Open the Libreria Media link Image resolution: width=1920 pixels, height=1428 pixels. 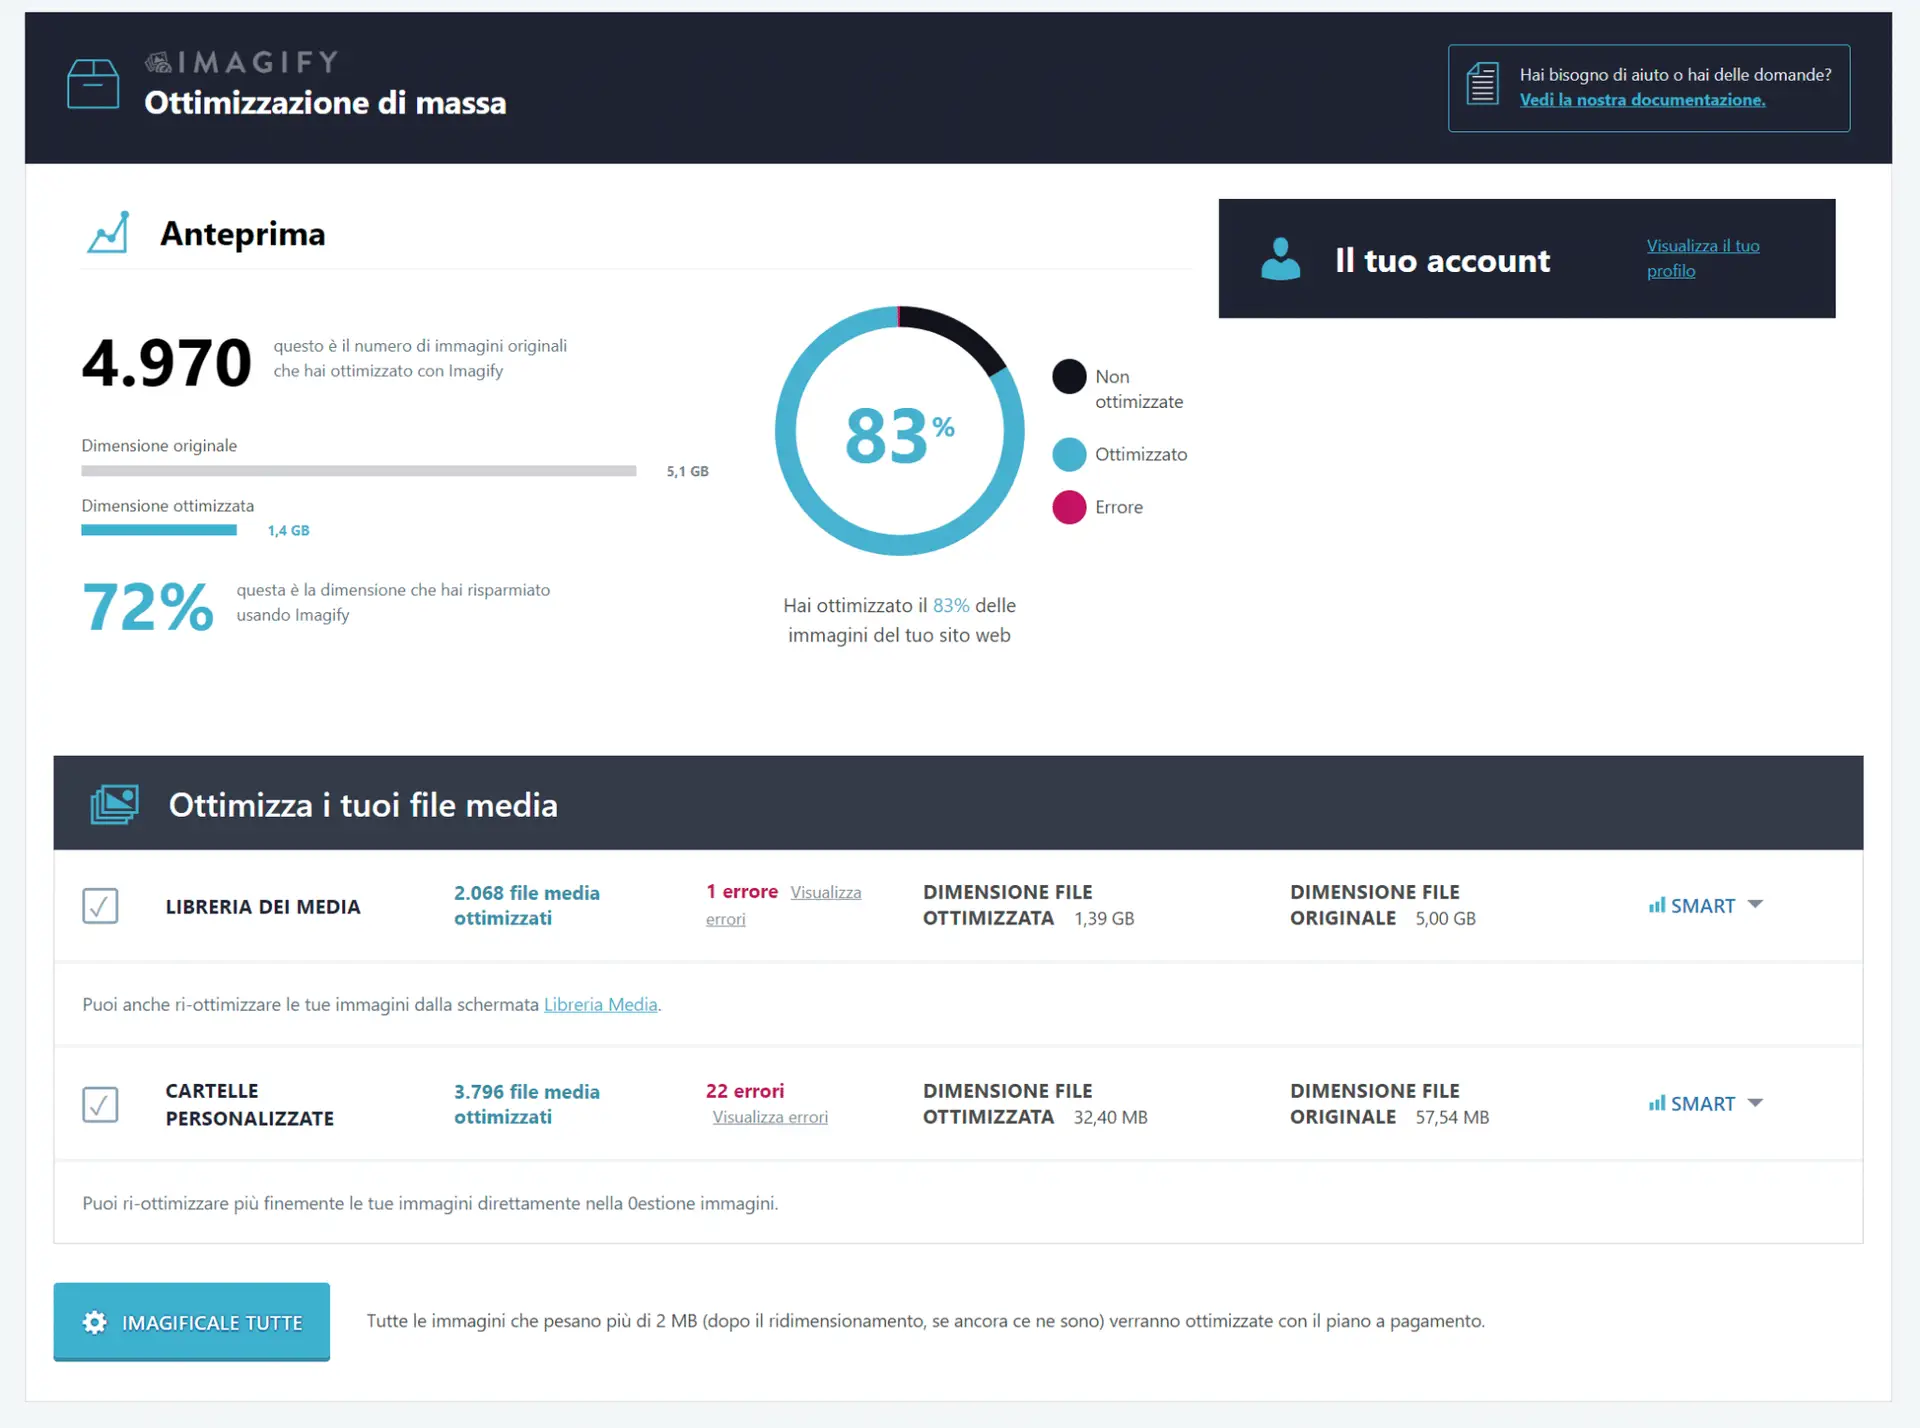(x=600, y=1004)
